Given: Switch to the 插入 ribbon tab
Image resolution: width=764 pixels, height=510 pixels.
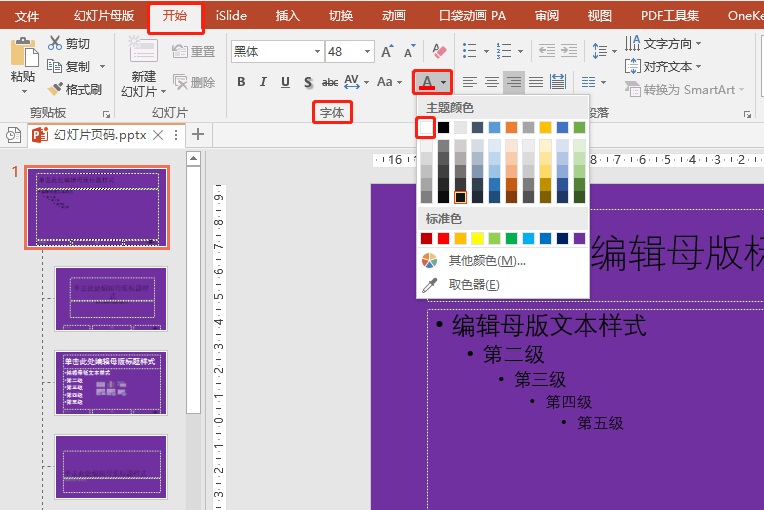Looking at the screenshot, I should [287, 16].
